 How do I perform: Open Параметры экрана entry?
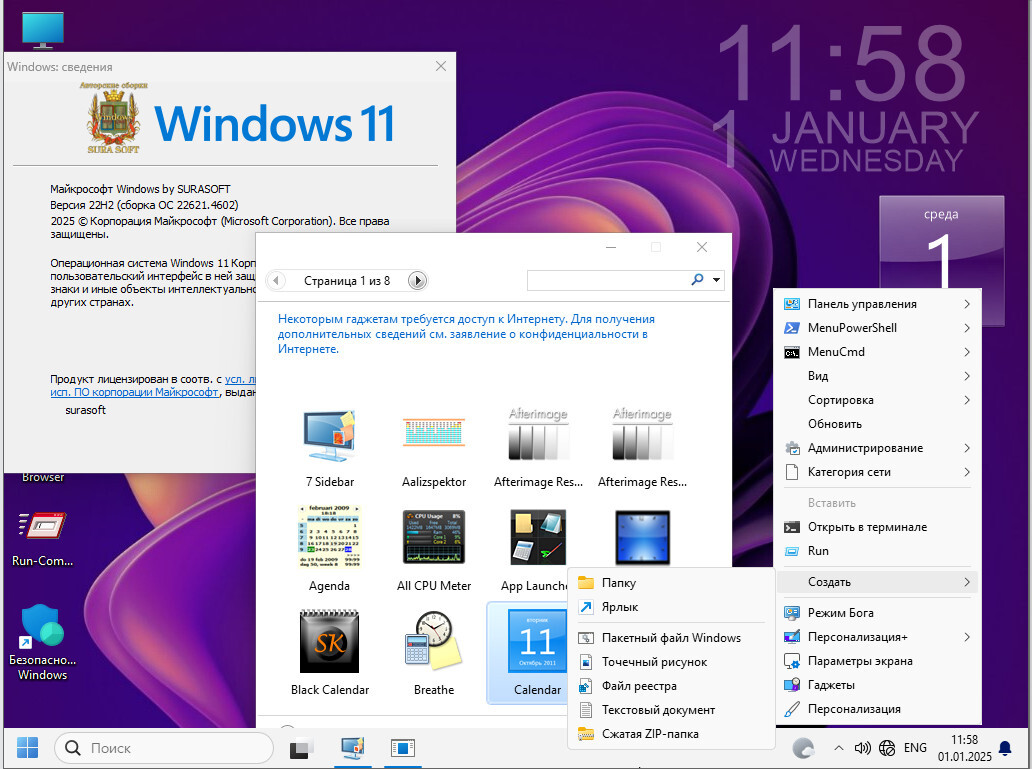[877, 661]
